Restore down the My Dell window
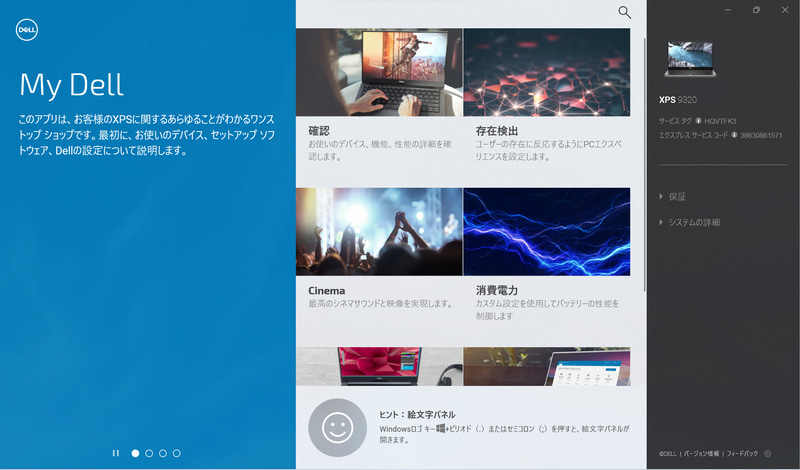The width and height of the screenshot is (800, 470). [x=756, y=10]
